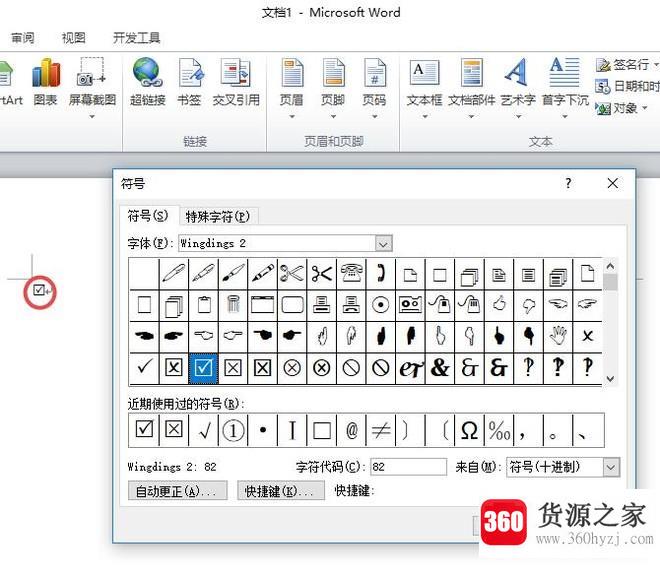Insert 艺术字 WordArt
Viewport: 660px width, 575px height.
coord(518,82)
